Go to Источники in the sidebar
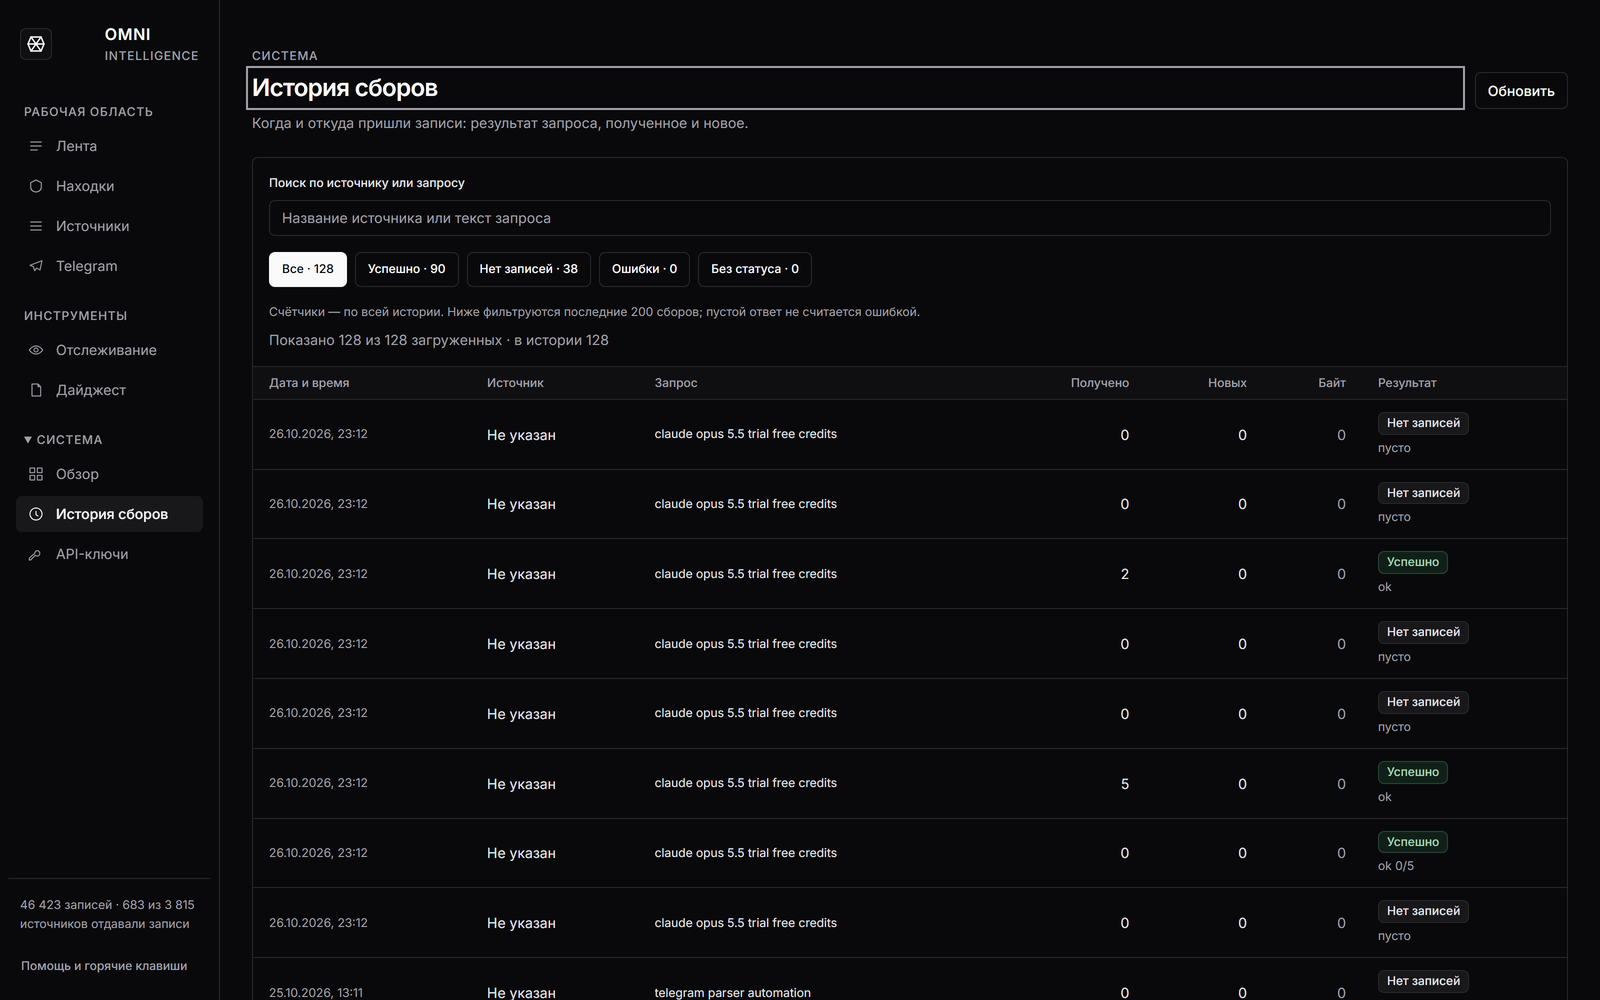Viewport: 1600px width, 1000px height. [109, 226]
